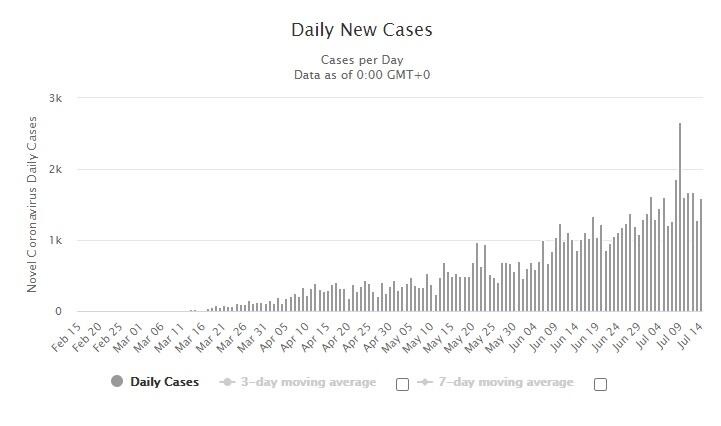The image size is (721, 426).
Task: Click the Data as of 0:00 GMT+0 text
Action: point(361,75)
